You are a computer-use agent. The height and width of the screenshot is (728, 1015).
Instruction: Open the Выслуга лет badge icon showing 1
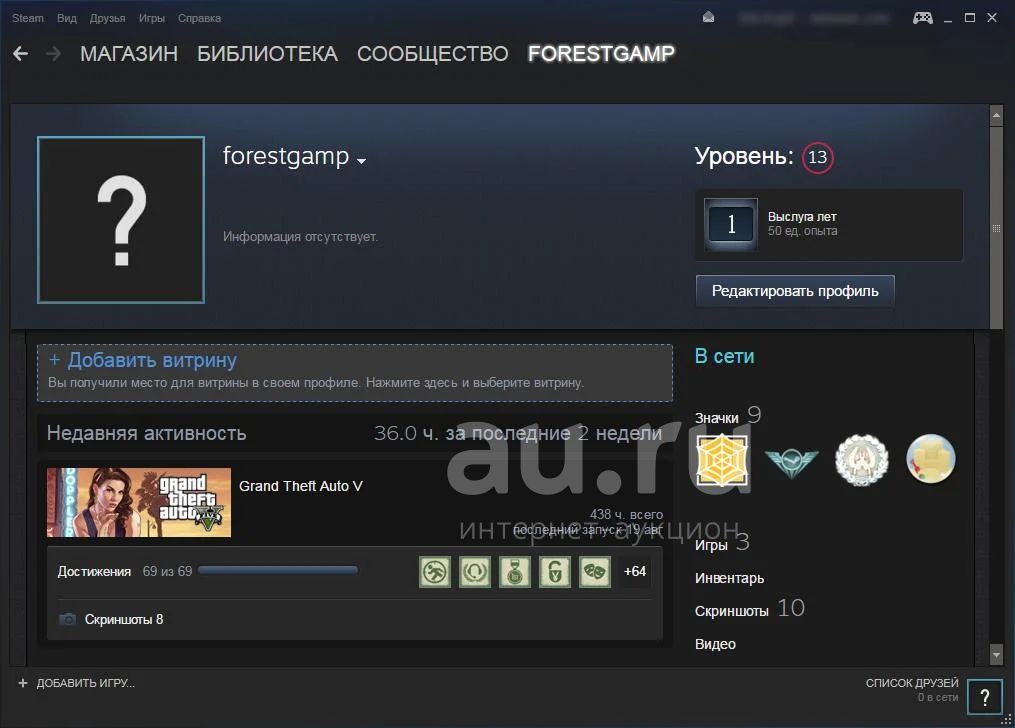tap(731, 225)
